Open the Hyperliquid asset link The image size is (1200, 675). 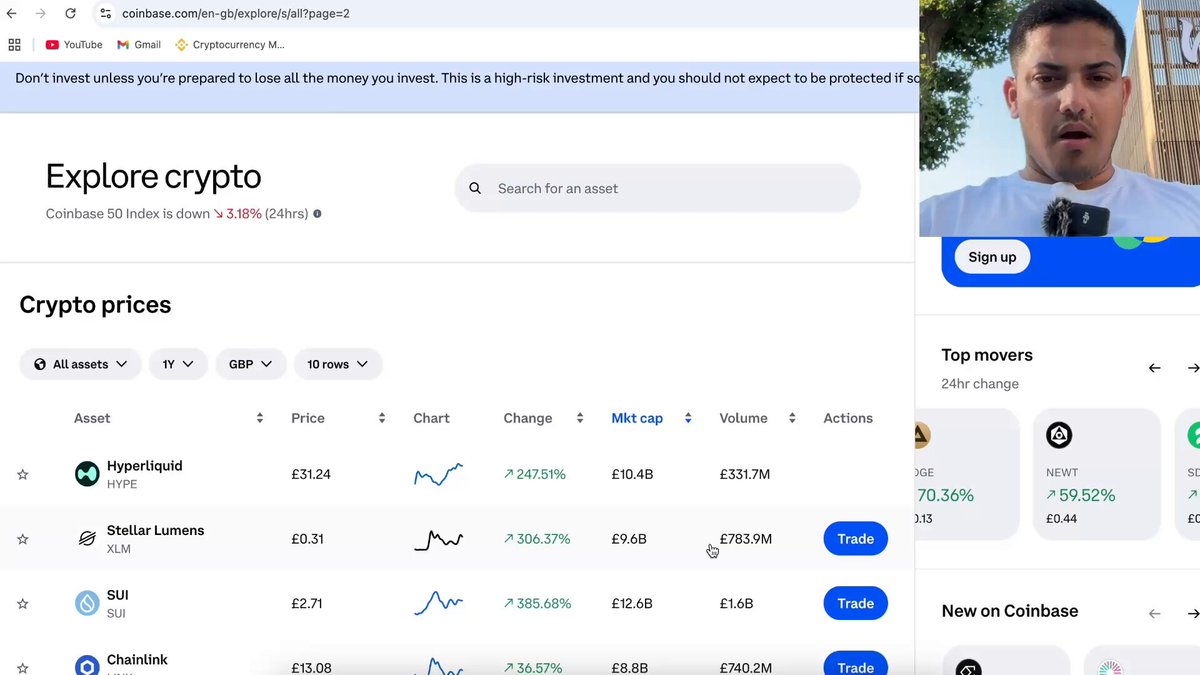[x=144, y=466]
